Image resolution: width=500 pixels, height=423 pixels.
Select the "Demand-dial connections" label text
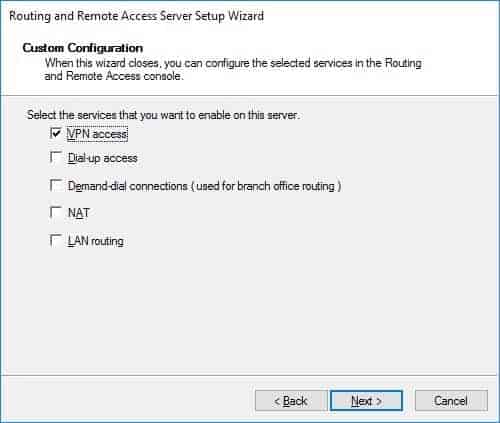click(x=128, y=186)
